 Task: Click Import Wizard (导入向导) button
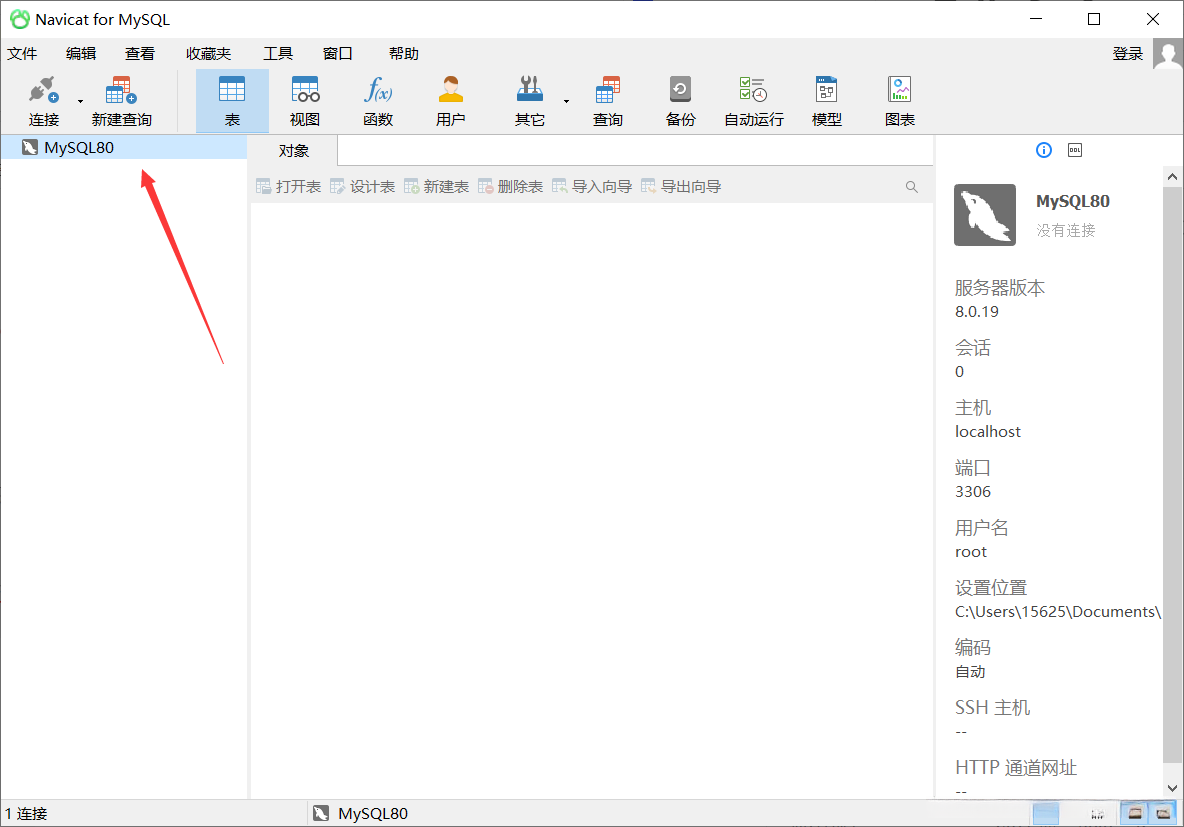[x=592, y=187]
